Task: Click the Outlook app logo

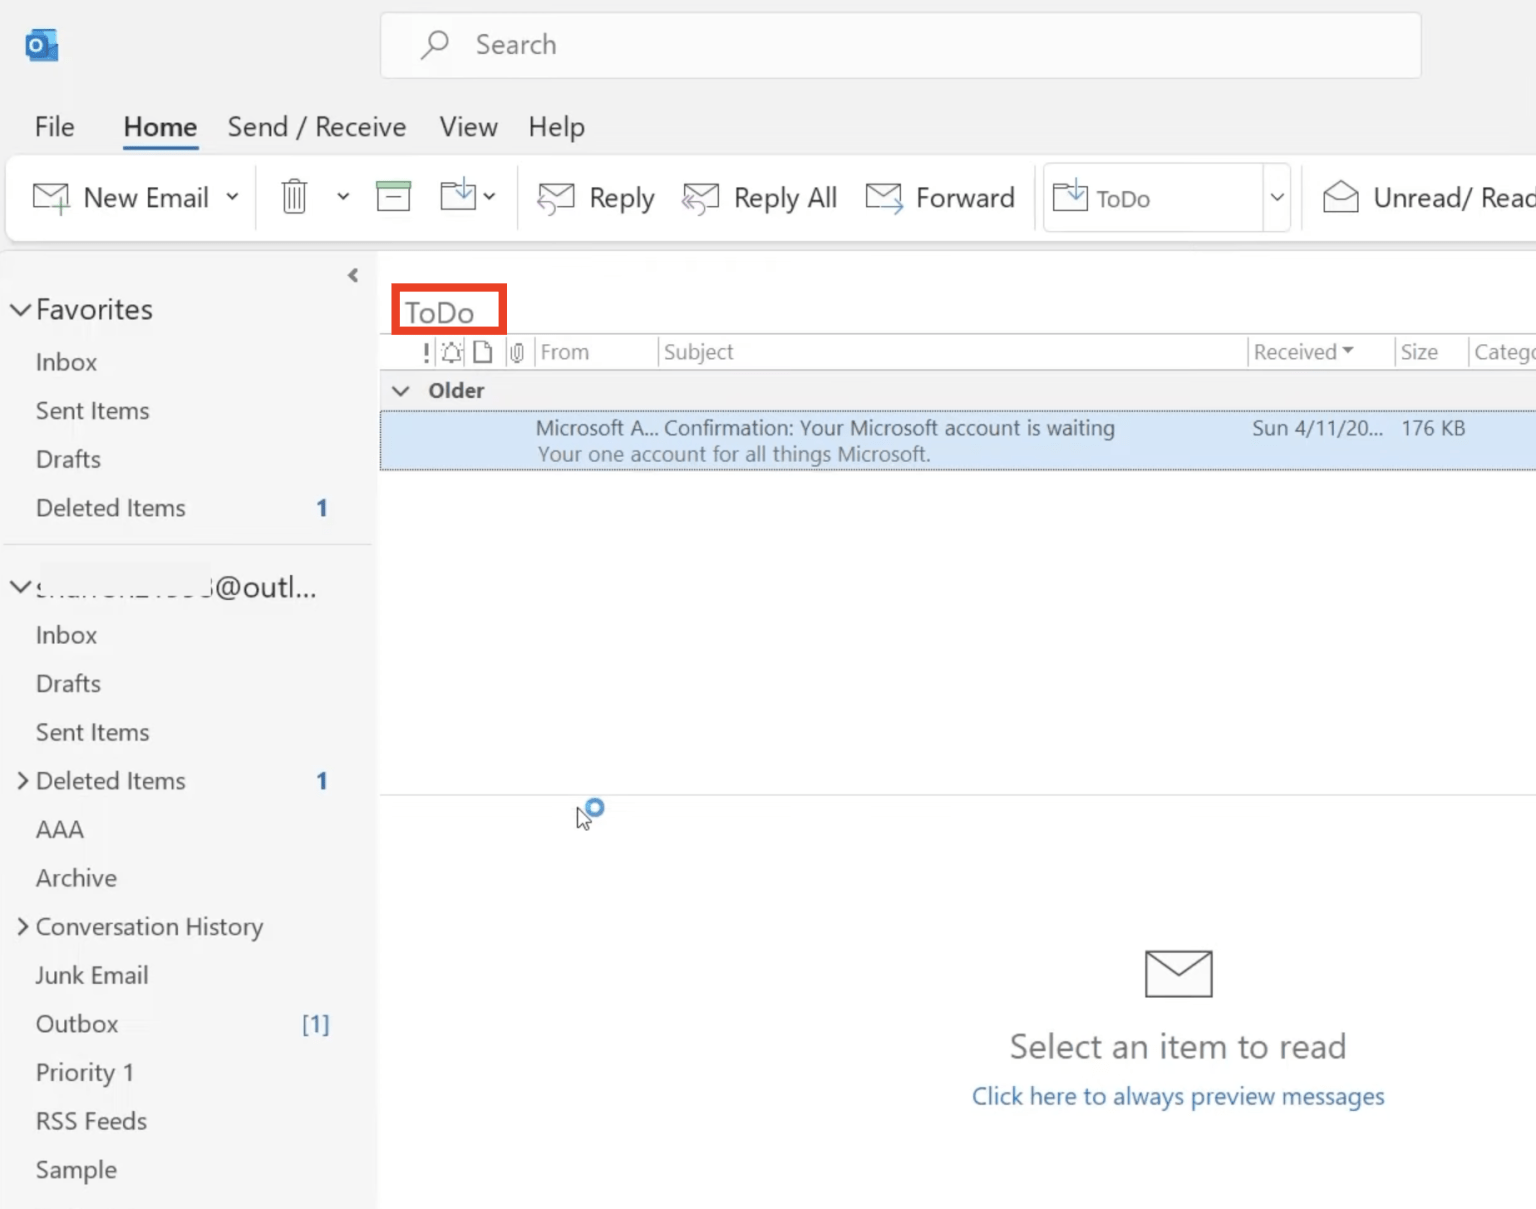Action: pos(41,45)
